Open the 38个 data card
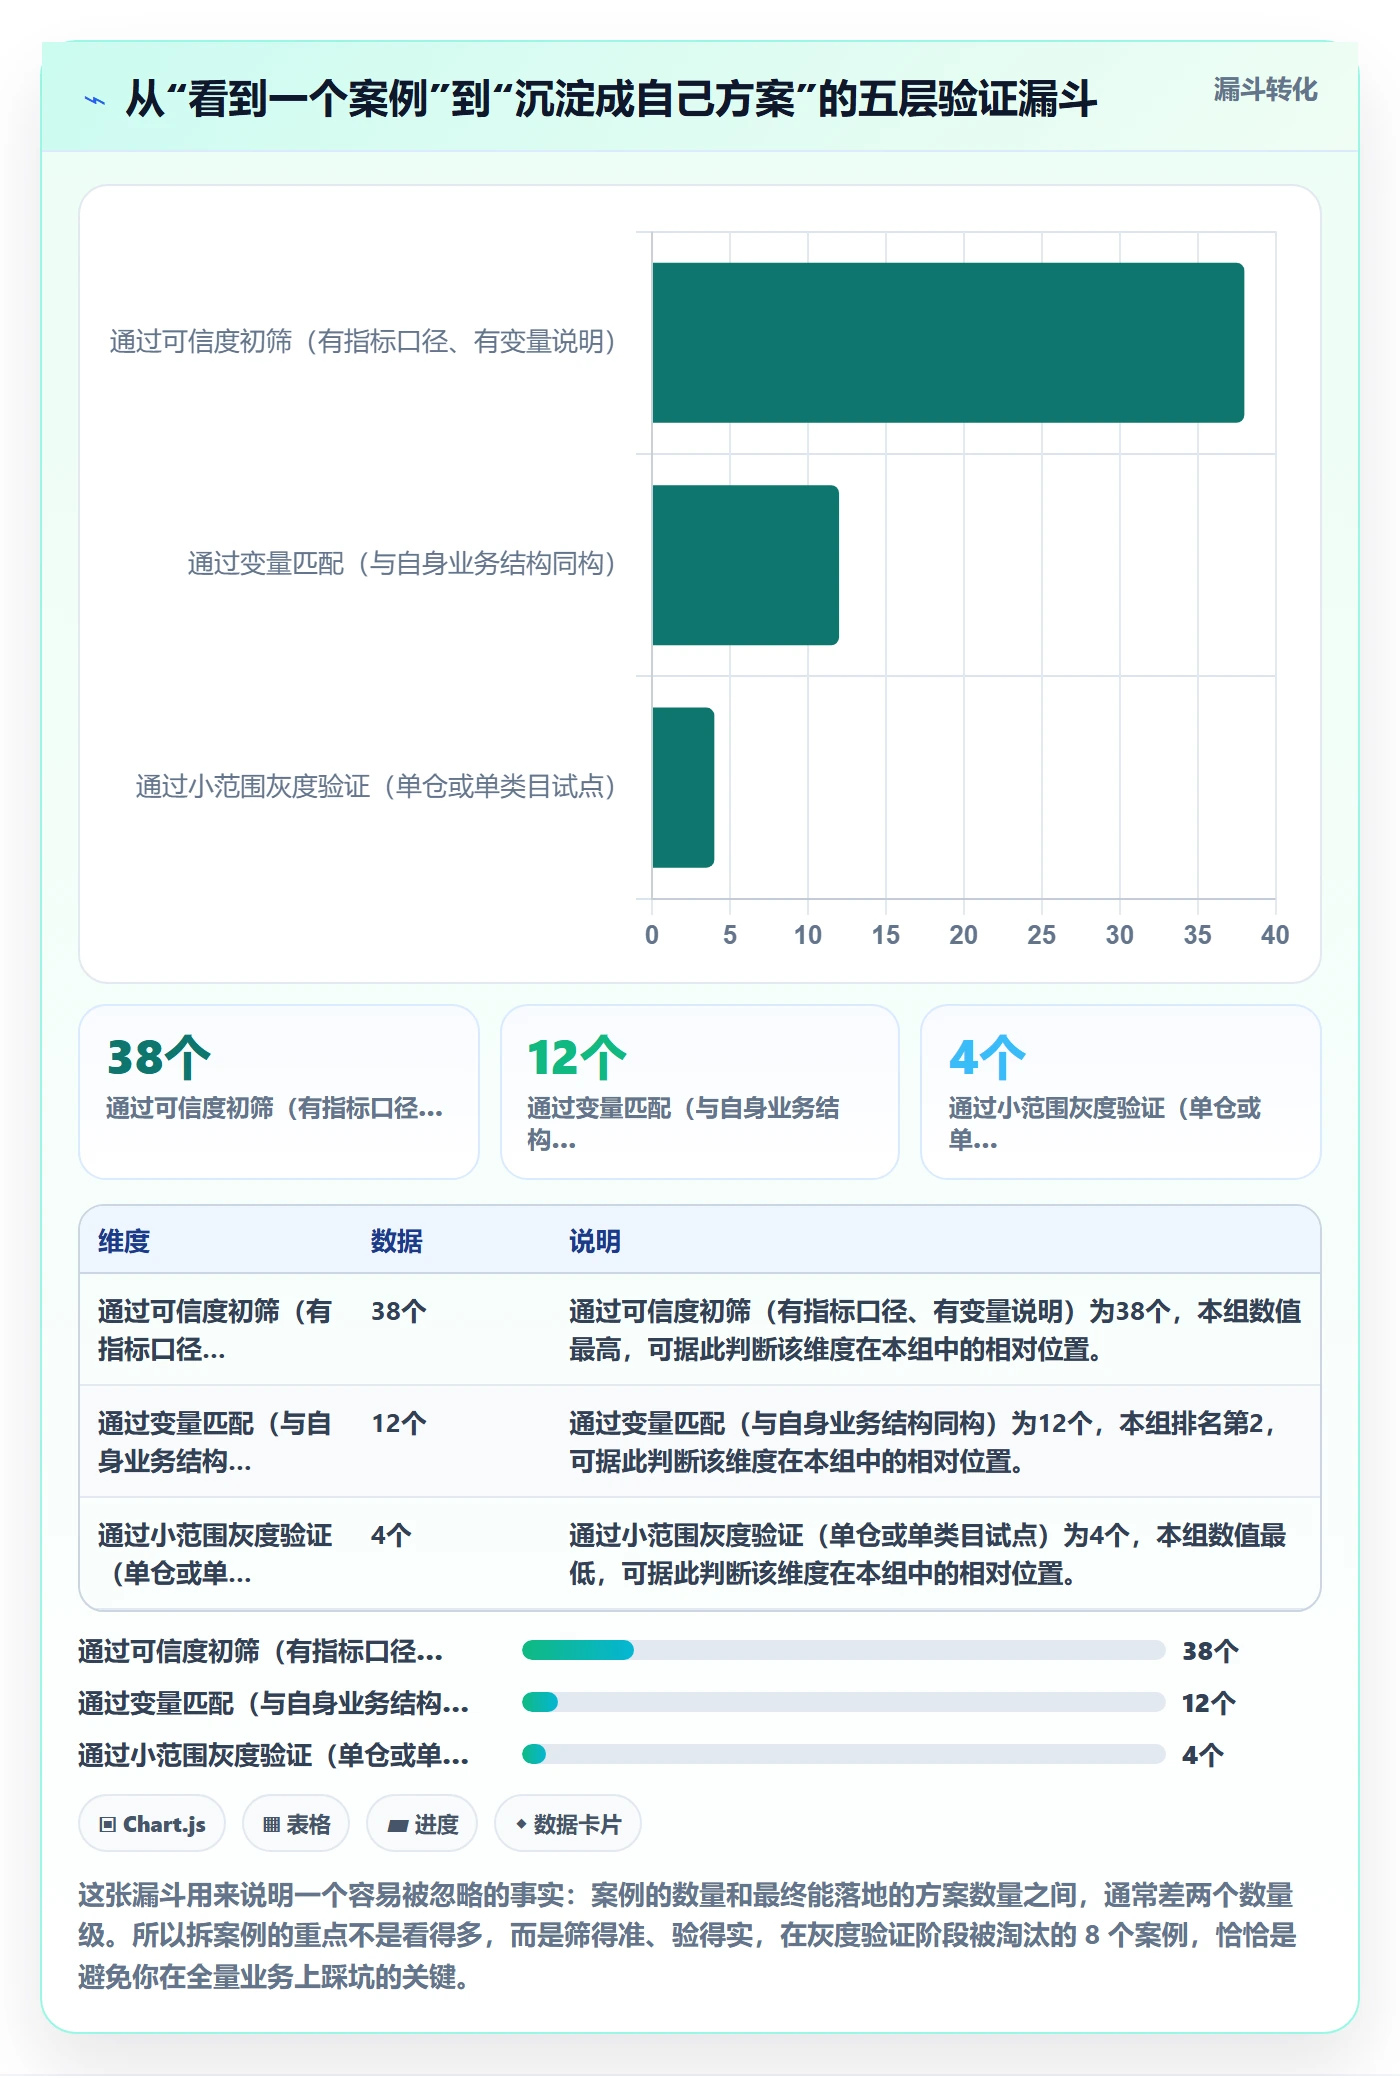 (x=279, y=1092)
